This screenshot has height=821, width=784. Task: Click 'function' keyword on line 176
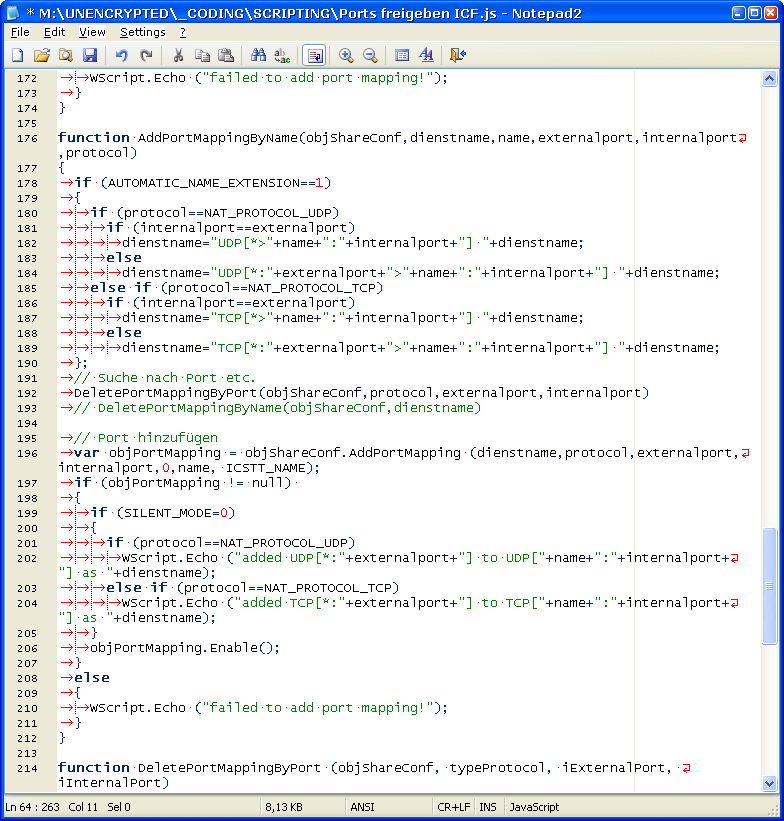click(x=94, y=138)
